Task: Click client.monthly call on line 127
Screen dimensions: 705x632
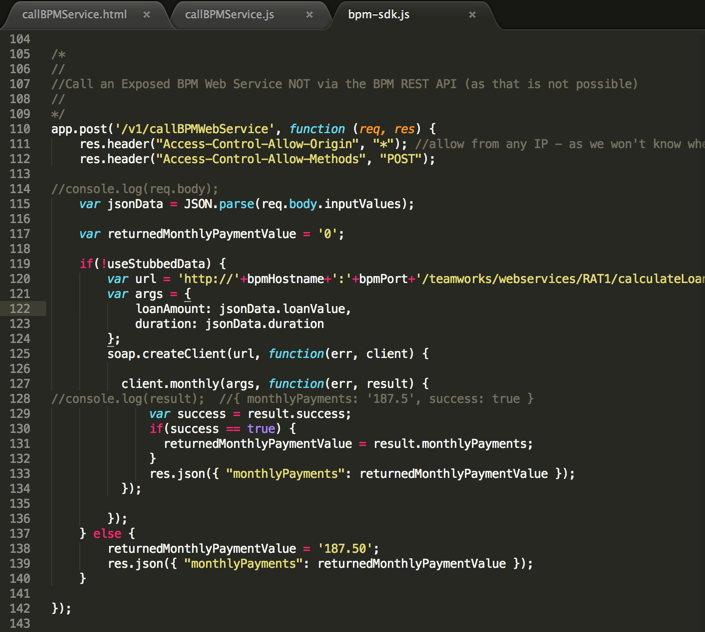Action: pyautogui.click(x=170, y=384)
